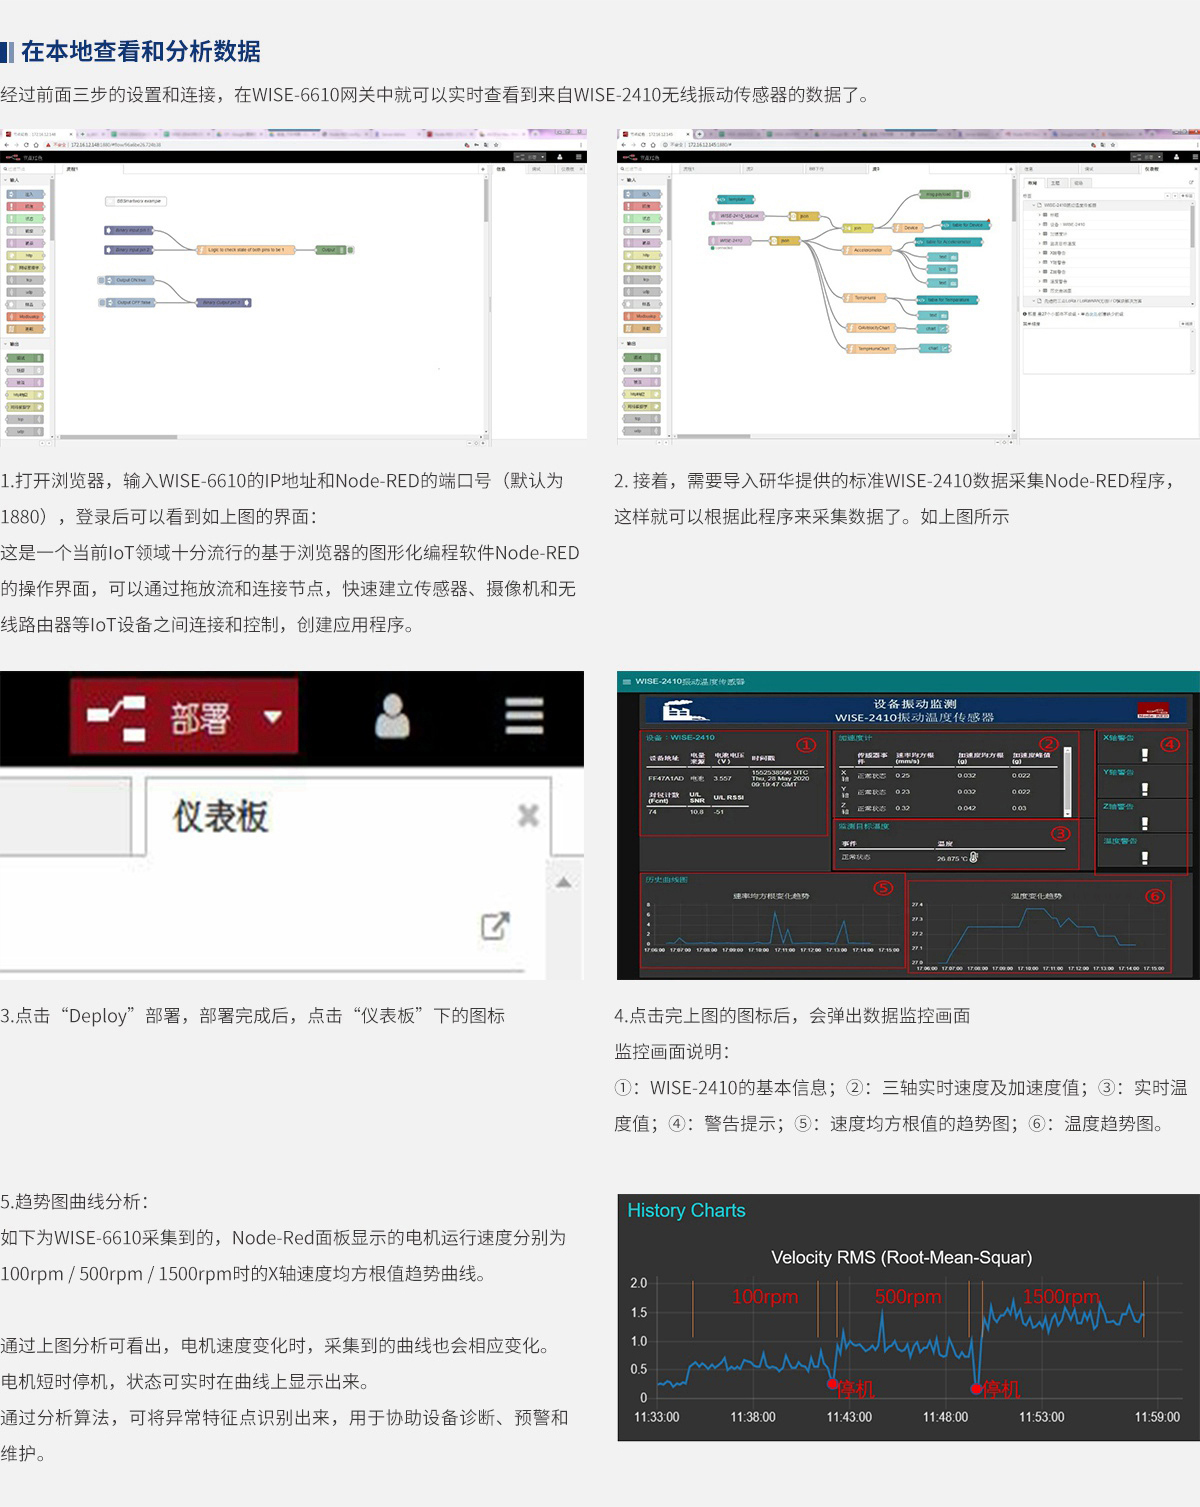The image size is (1200, 1507).
Task: Open dashboard via external-link icon
Action: pyautogui.click(x=495, y=926)
